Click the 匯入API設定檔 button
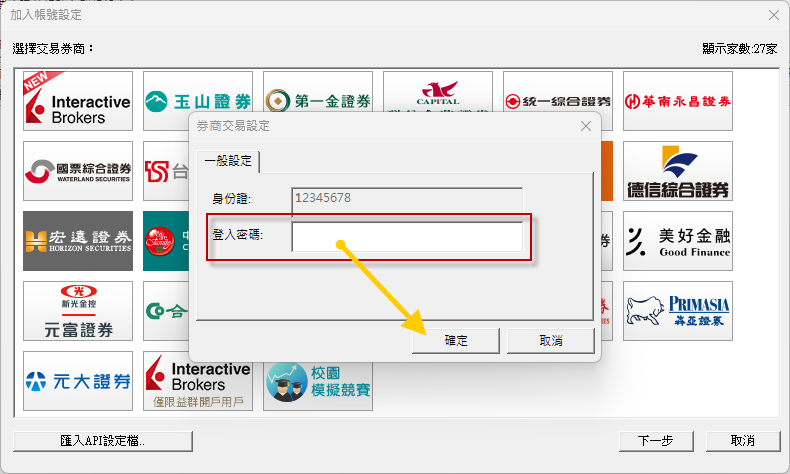This screenshot has height=474, width=790. tap(102, 441)
